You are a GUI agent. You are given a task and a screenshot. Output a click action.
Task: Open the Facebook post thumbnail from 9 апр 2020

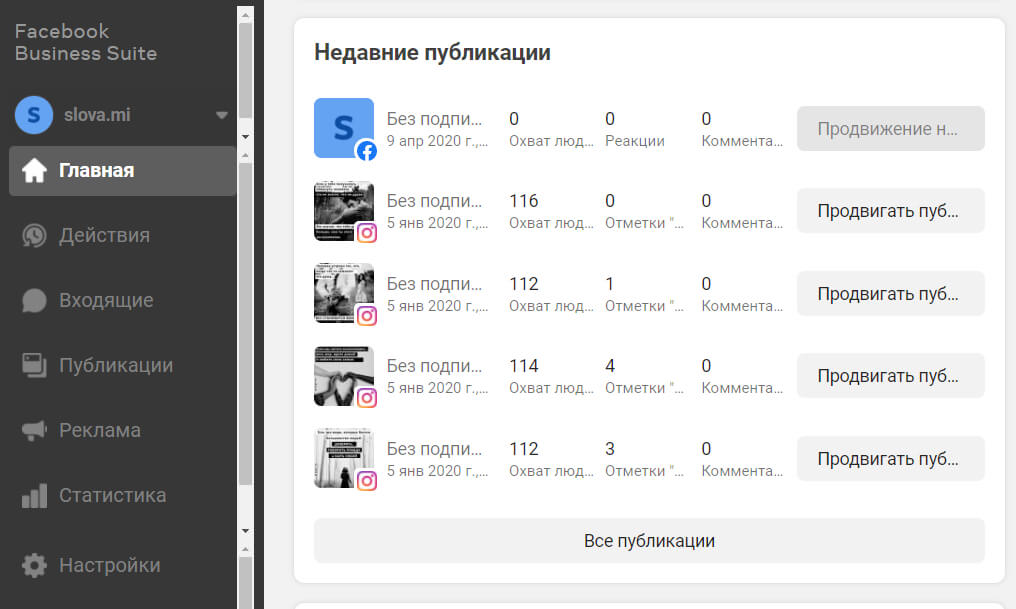point(343,128)
